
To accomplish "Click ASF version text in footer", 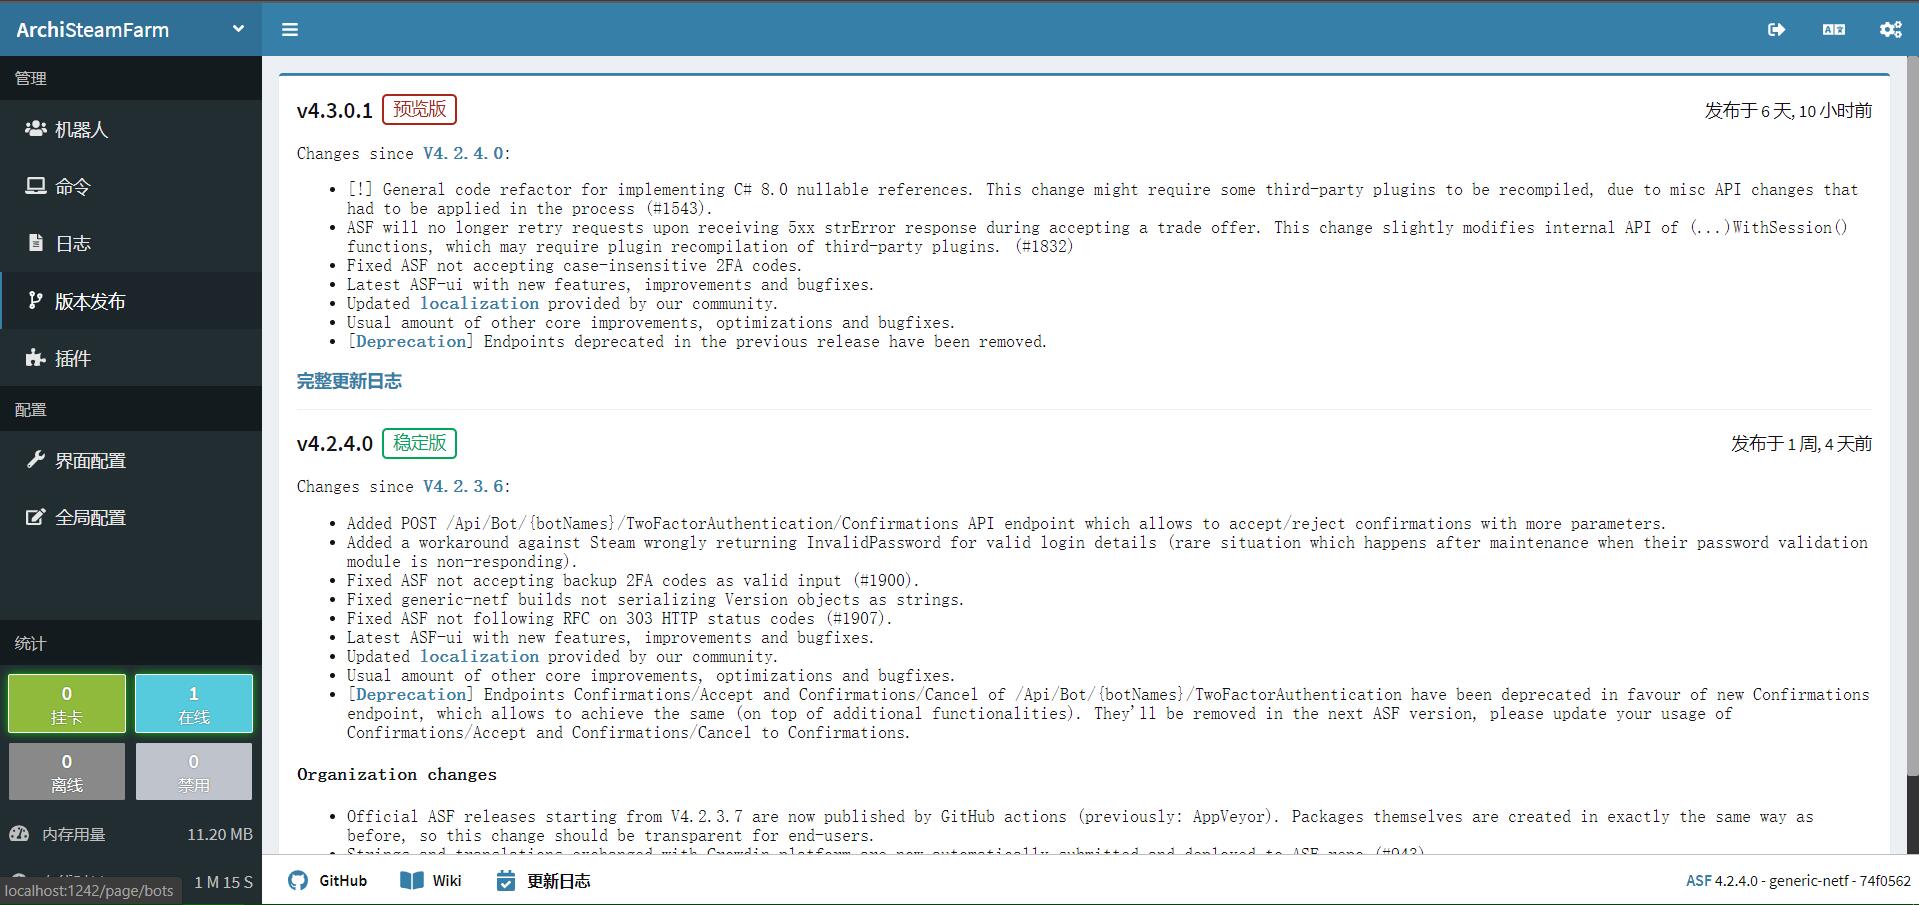I will coord(1798,881).
